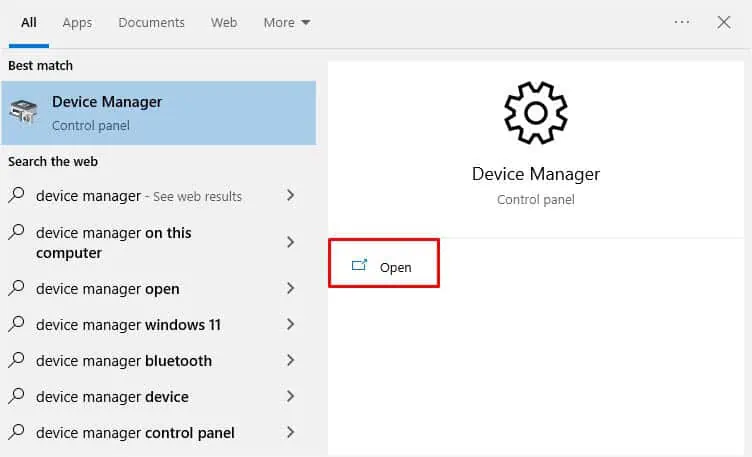
Task: Click search icon beside 'windows 11' suggestion
Action: [x=16, y=324]
